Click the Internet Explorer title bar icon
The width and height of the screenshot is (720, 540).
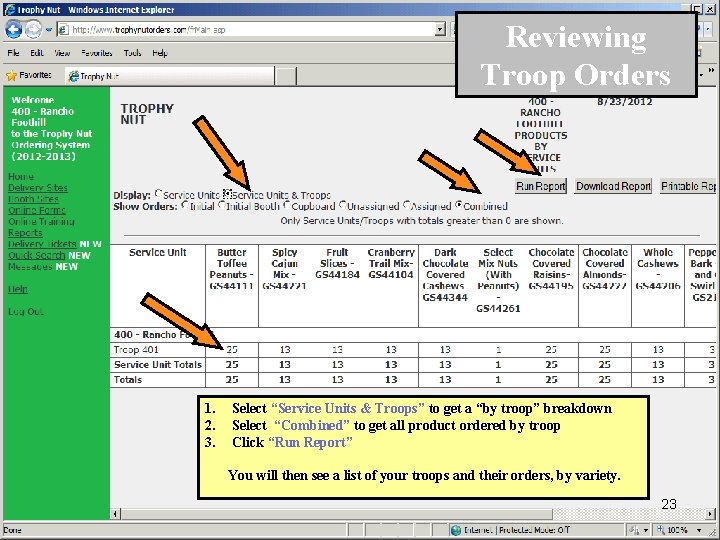tap(9, 9)
